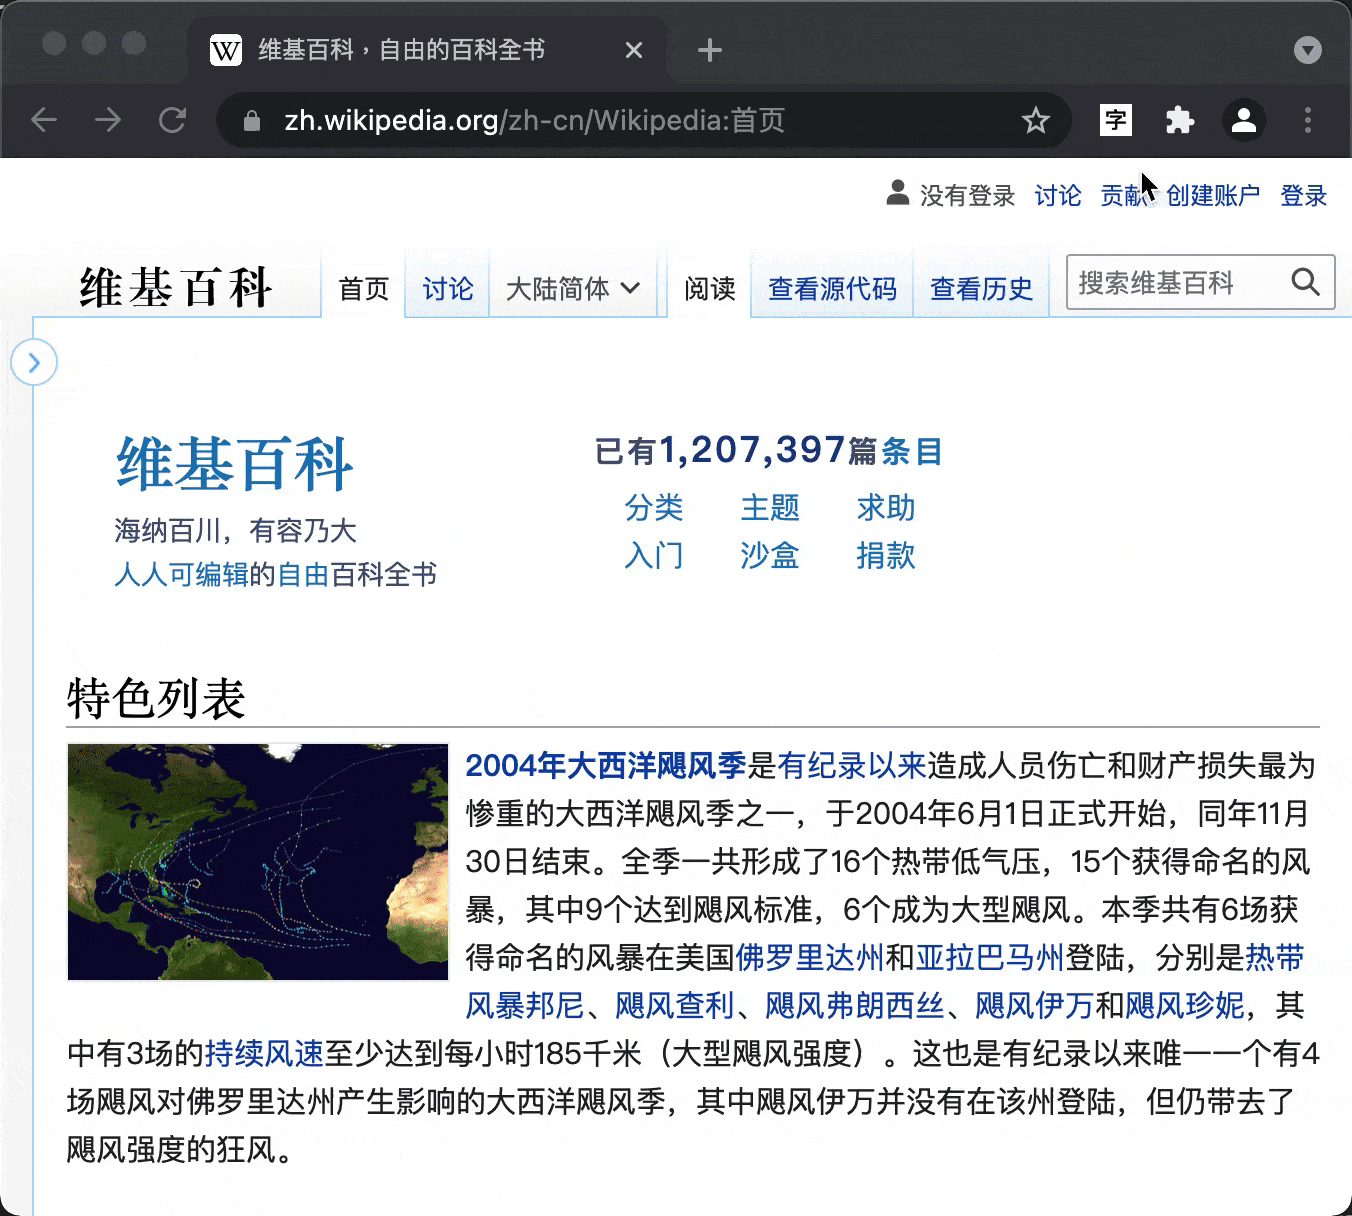Open the 沙盒 link
1352x1216 pixels.
770,556
